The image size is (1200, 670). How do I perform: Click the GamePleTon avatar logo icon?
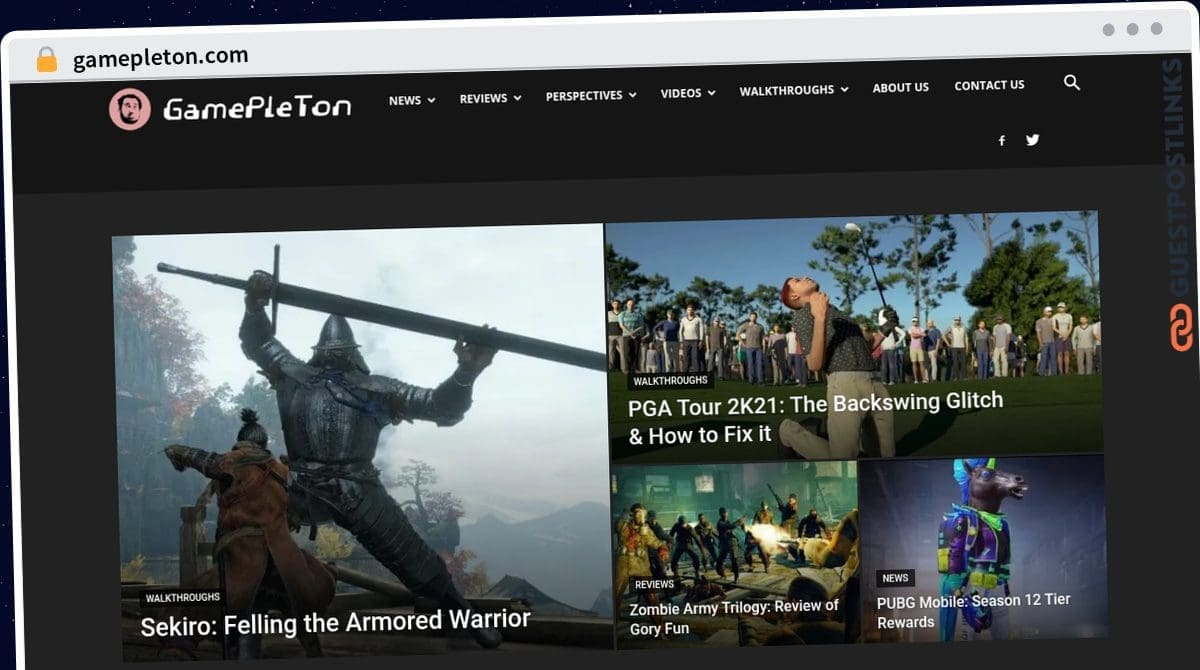click(130, 109)
